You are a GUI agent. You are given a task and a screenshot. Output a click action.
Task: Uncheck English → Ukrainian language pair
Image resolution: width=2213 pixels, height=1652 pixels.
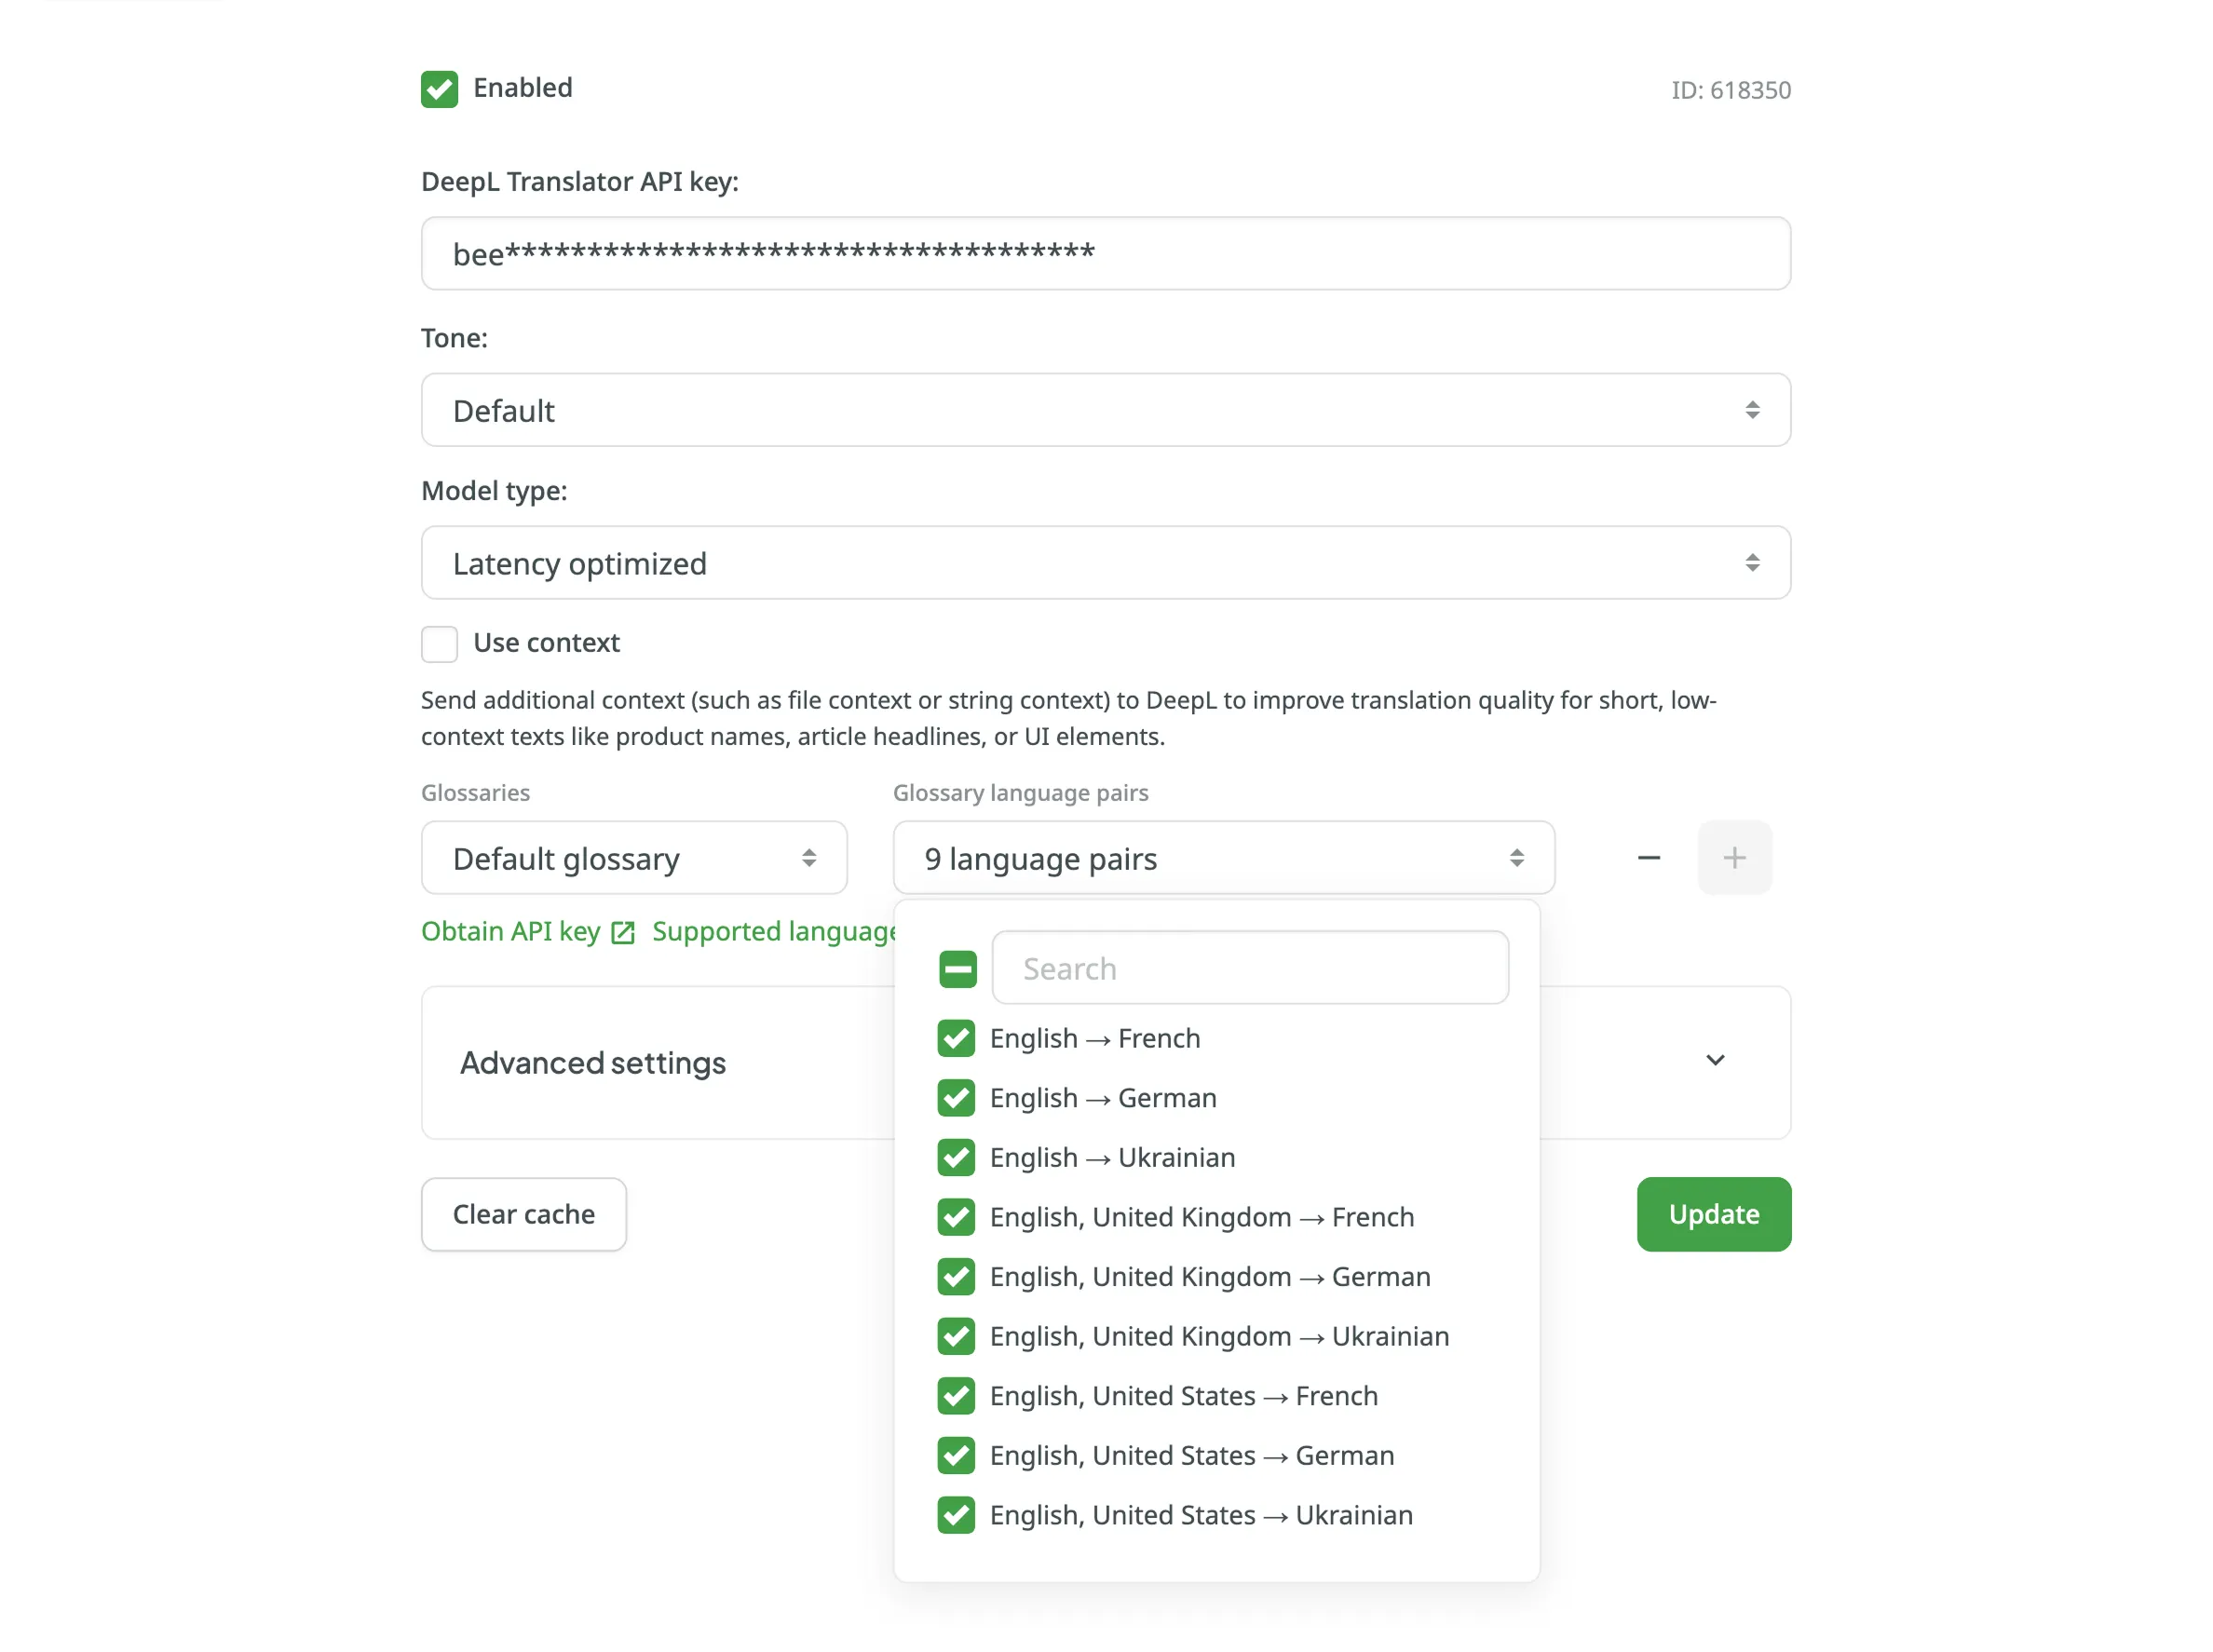coord(956,1158)
